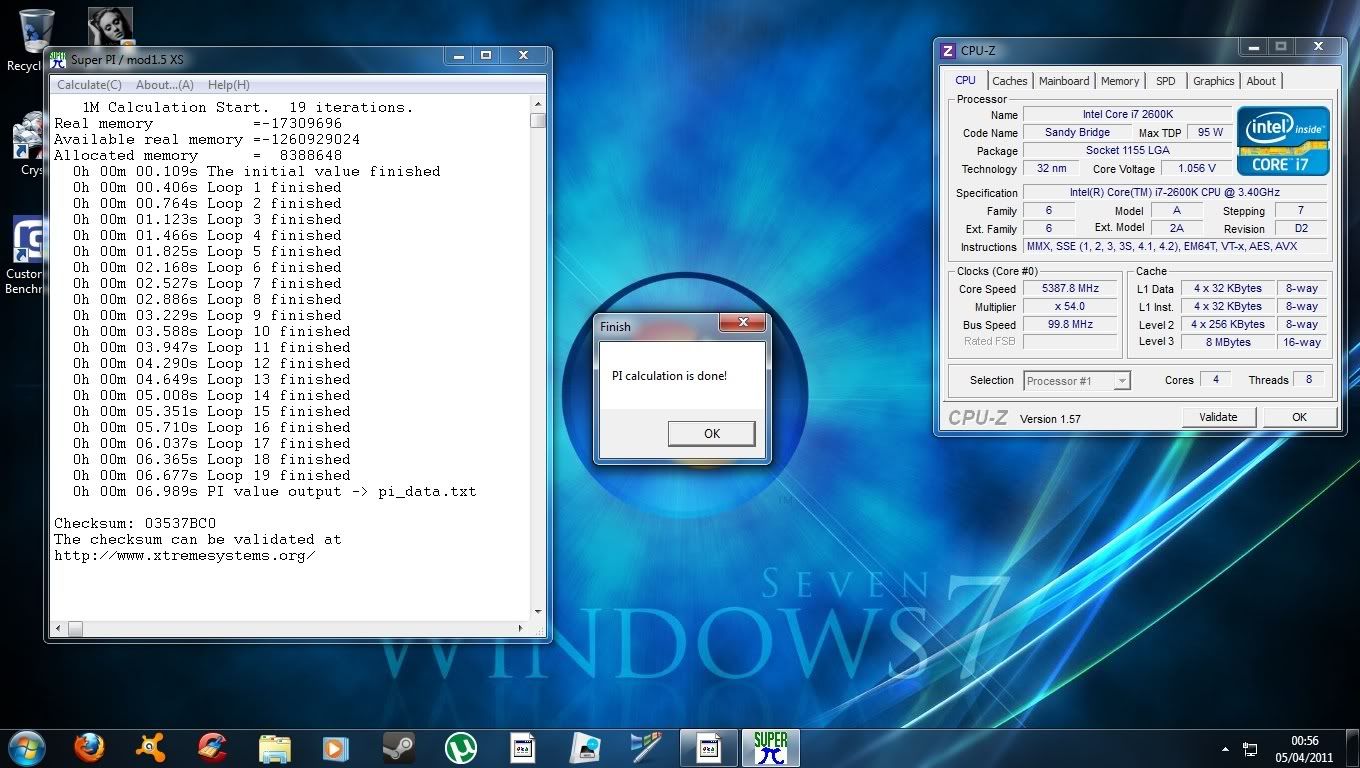This screenshot has width=1360, height=768.
Task: Click the highlighted CPU-Z taskbar button
Action: pos(709,747)
